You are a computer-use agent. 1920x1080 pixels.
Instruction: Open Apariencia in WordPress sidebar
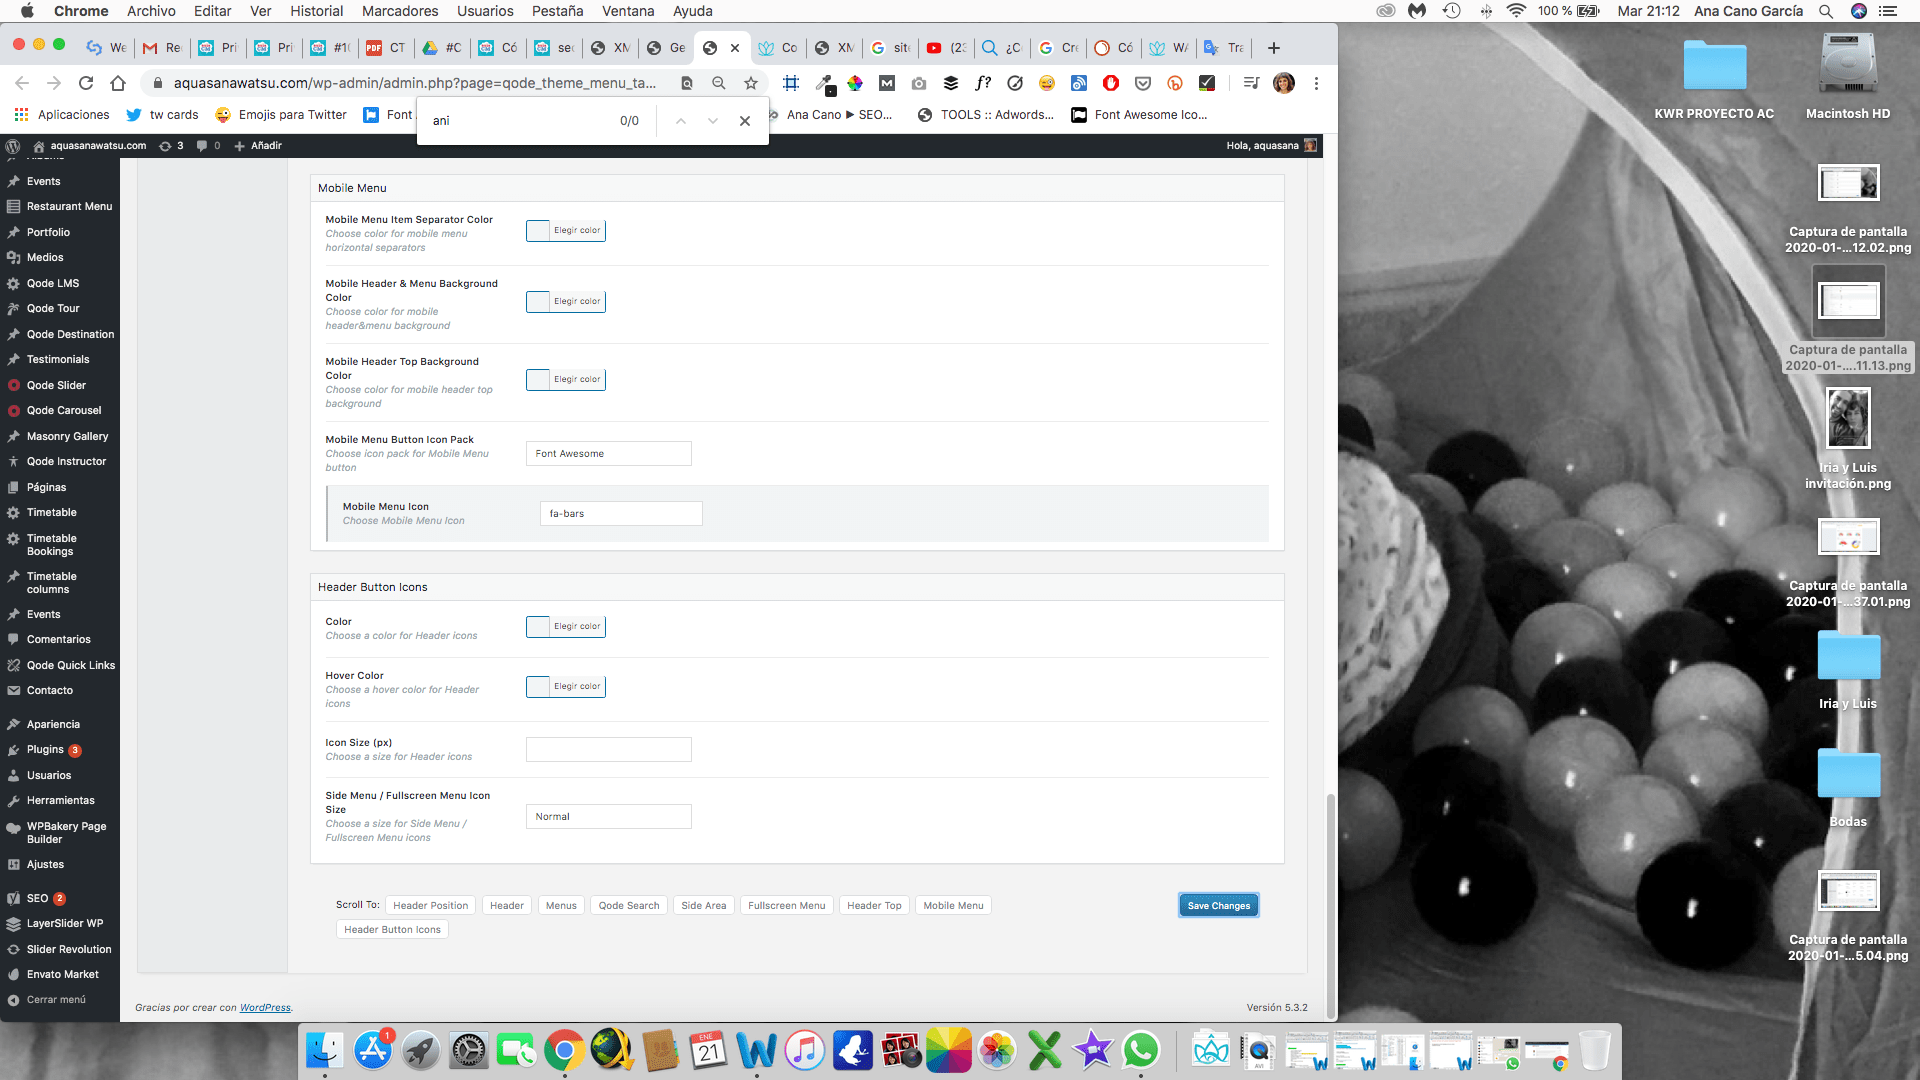pyautogui.click(x=53, y=725)
